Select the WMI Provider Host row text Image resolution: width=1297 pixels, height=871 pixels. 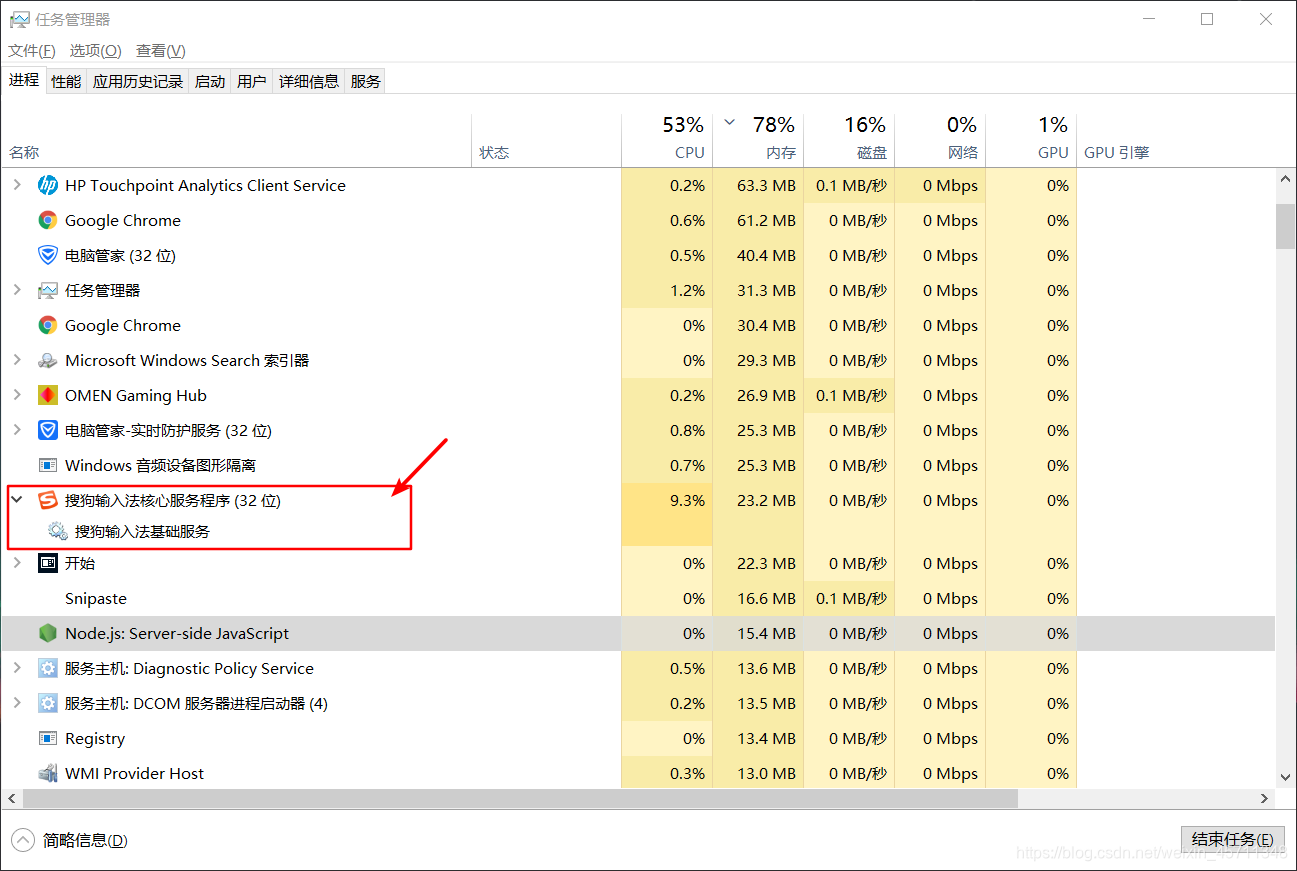[134, 773]
